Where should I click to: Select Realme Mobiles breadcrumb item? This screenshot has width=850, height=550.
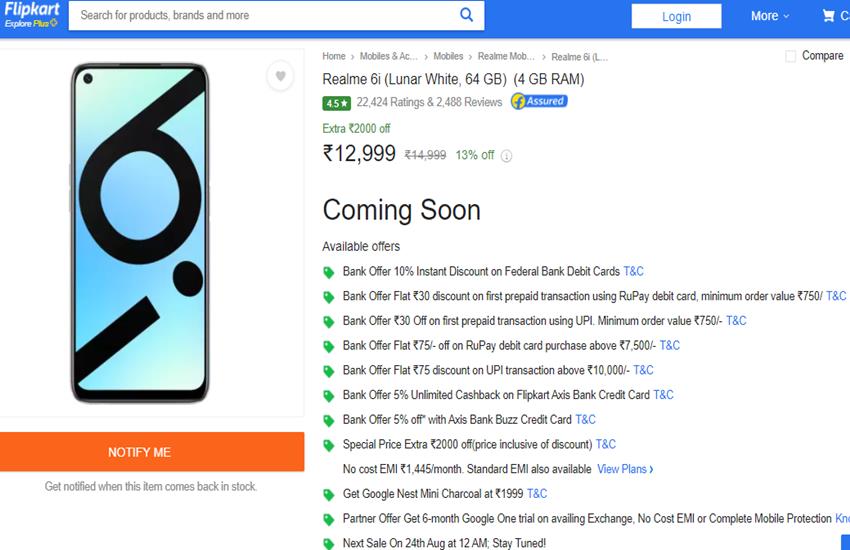coord(506,57)
